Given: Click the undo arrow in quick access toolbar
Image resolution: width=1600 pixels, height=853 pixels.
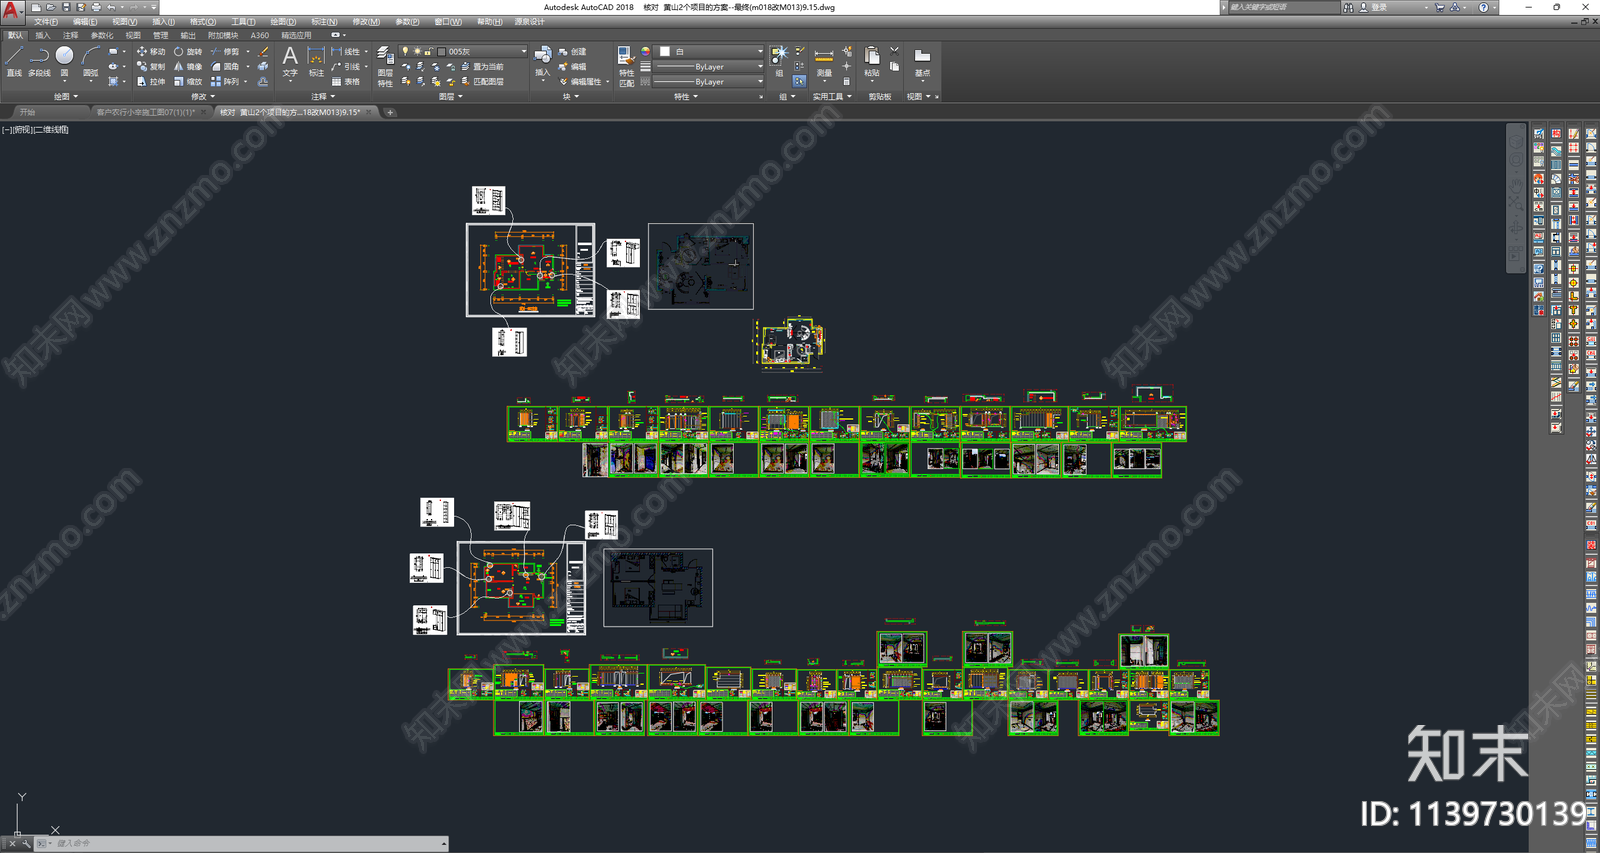Looking at the screenshot, I should [111, 7].
